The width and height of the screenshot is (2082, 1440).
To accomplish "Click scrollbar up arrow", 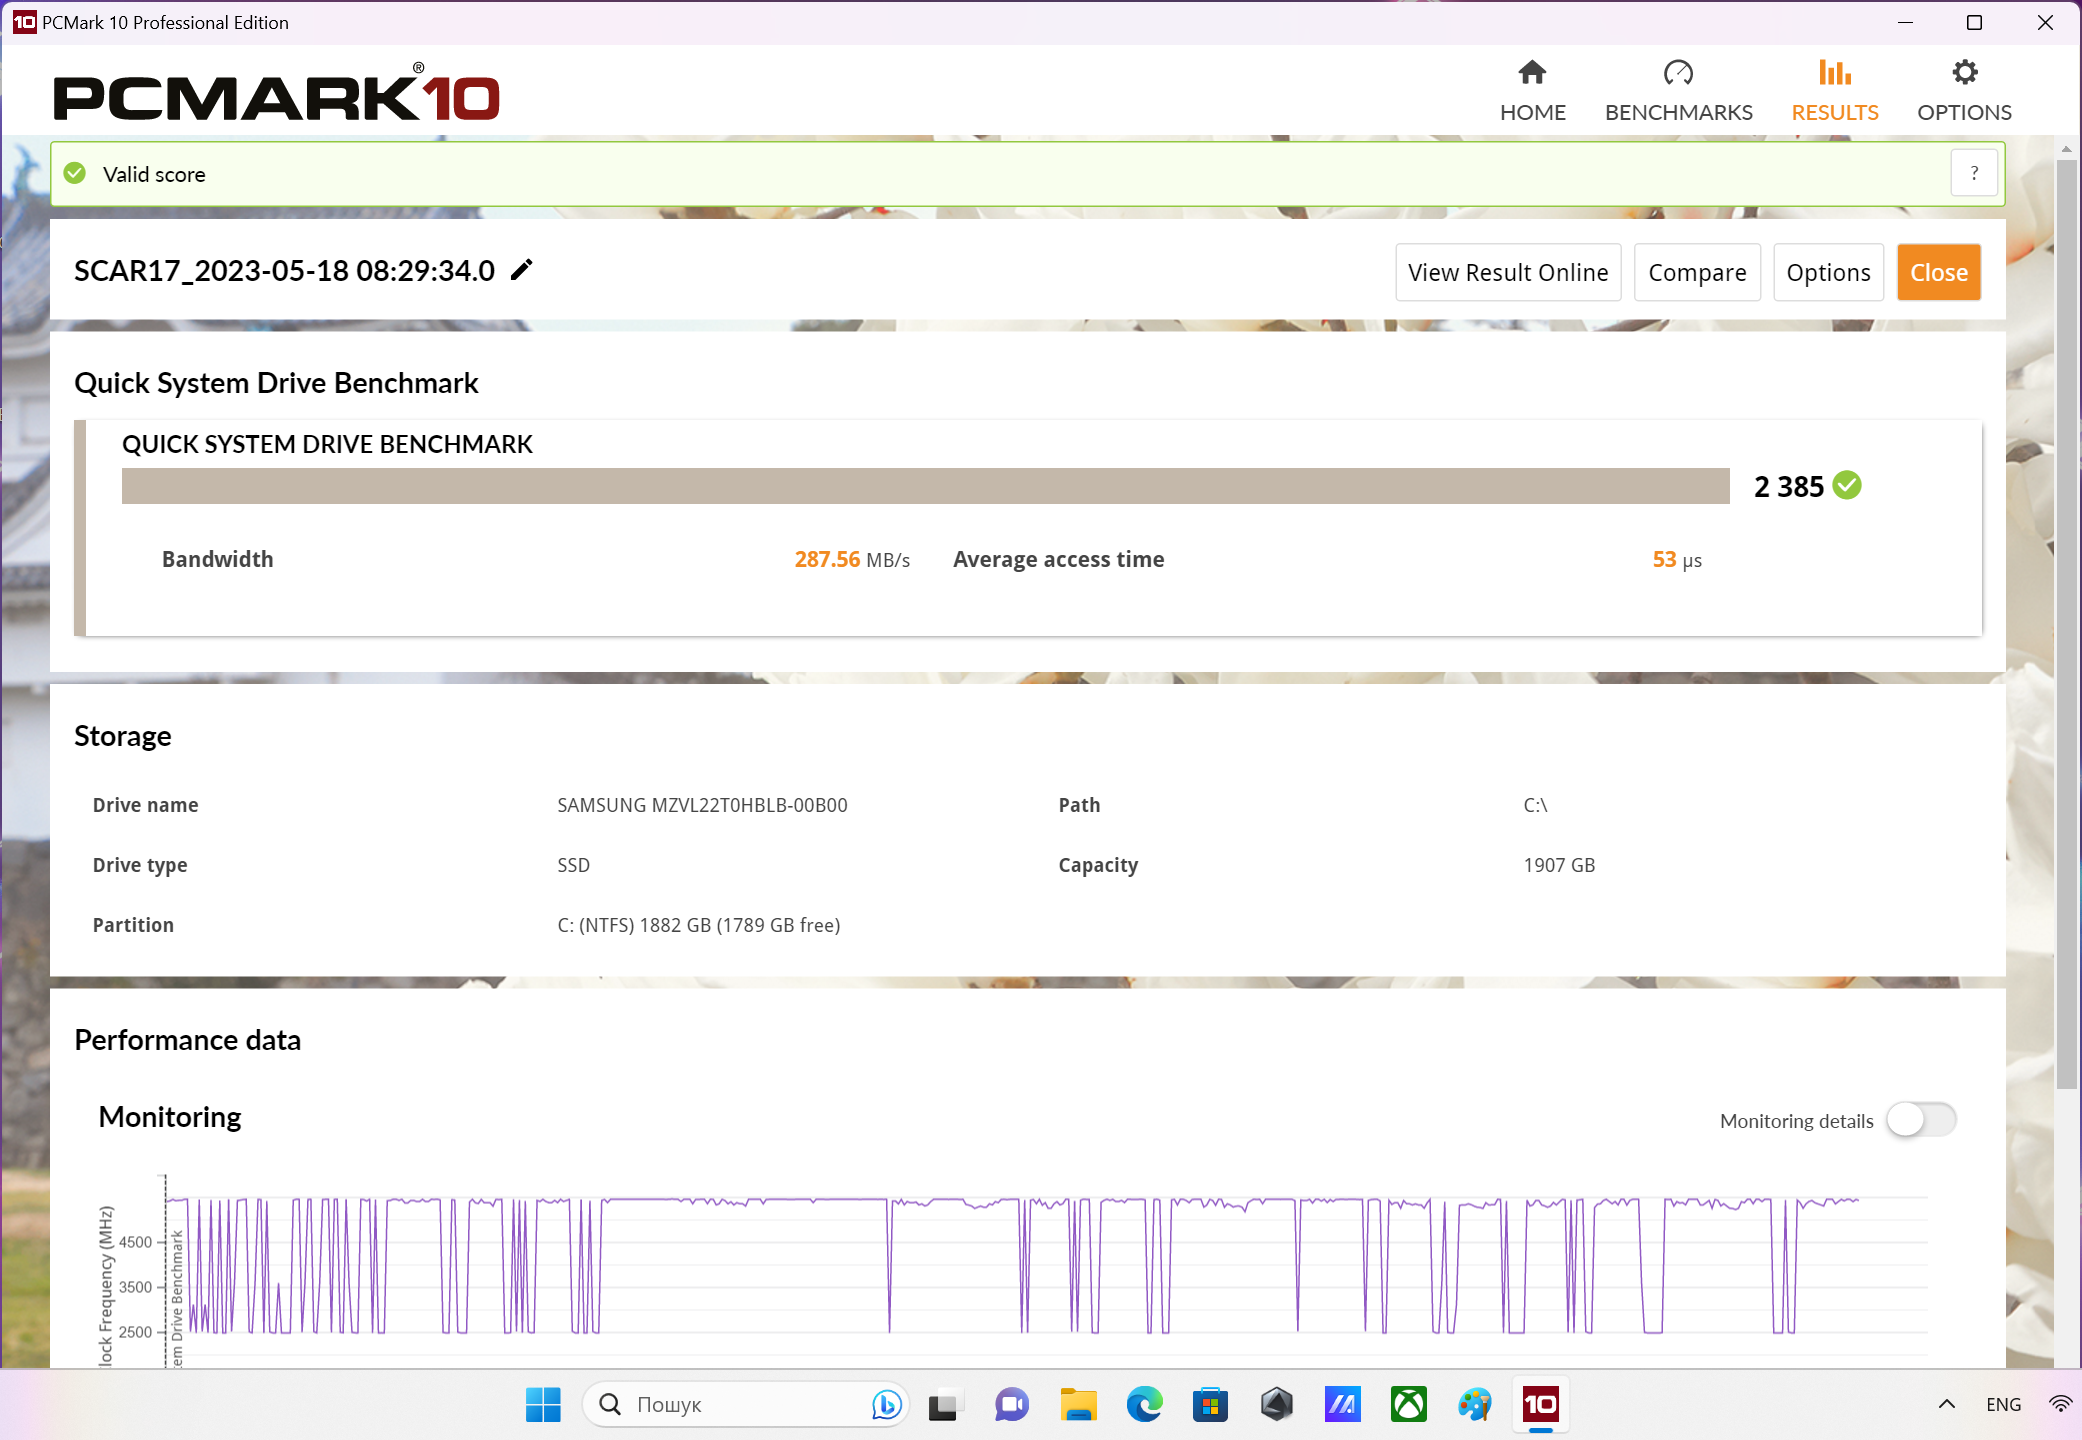I will 2066,149.
